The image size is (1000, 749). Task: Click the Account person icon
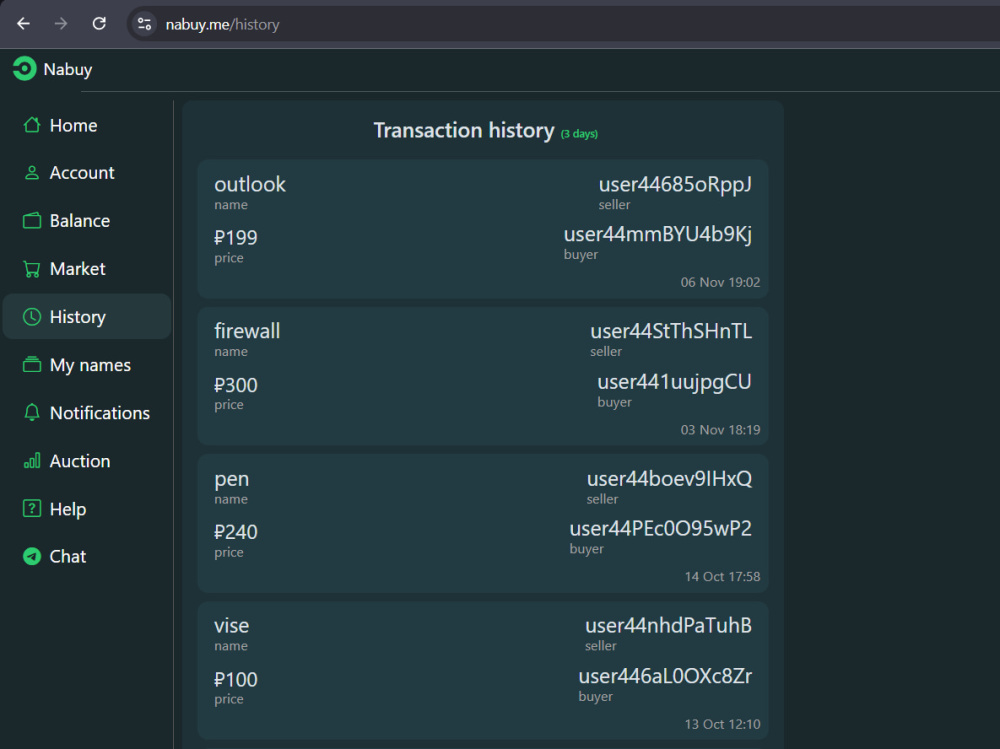pyautogui.click(x=32, y=173)
